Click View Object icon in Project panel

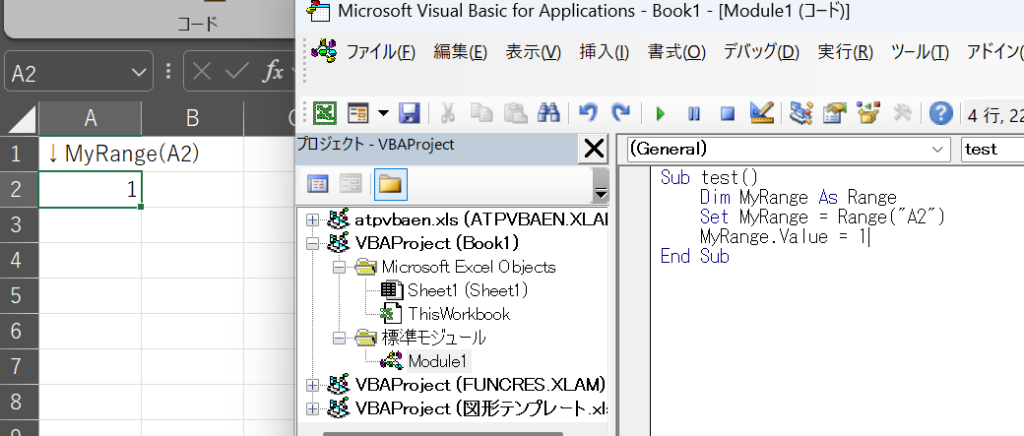pyautogui.click(x=351, y=185)
